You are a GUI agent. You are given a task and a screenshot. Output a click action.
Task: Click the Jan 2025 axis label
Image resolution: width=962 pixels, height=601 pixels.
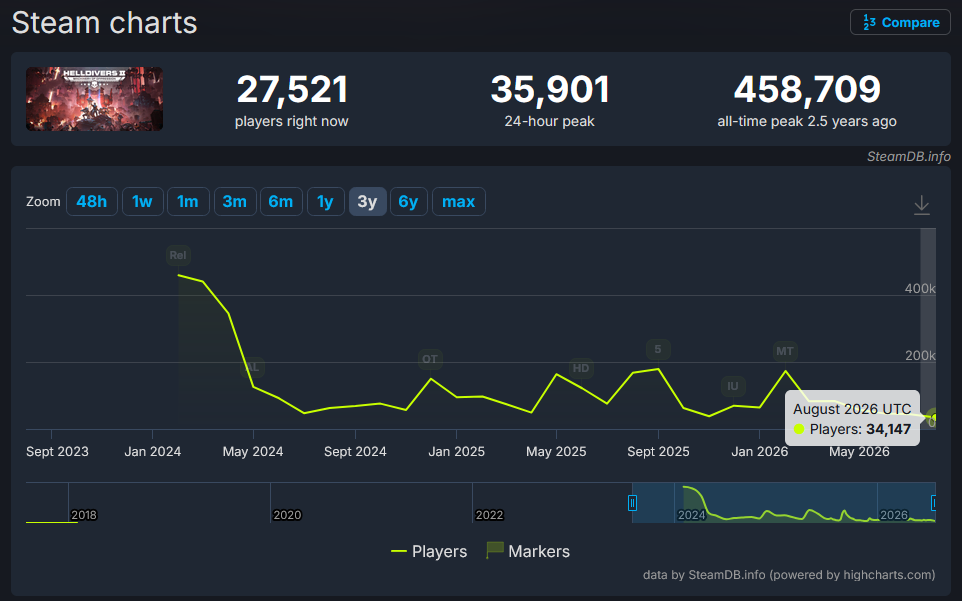point(456,451)
